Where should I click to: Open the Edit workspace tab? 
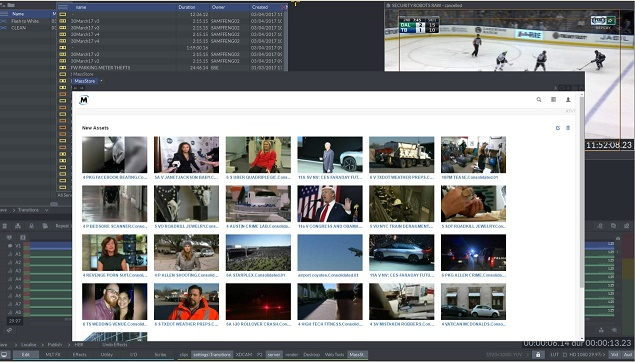26,355
